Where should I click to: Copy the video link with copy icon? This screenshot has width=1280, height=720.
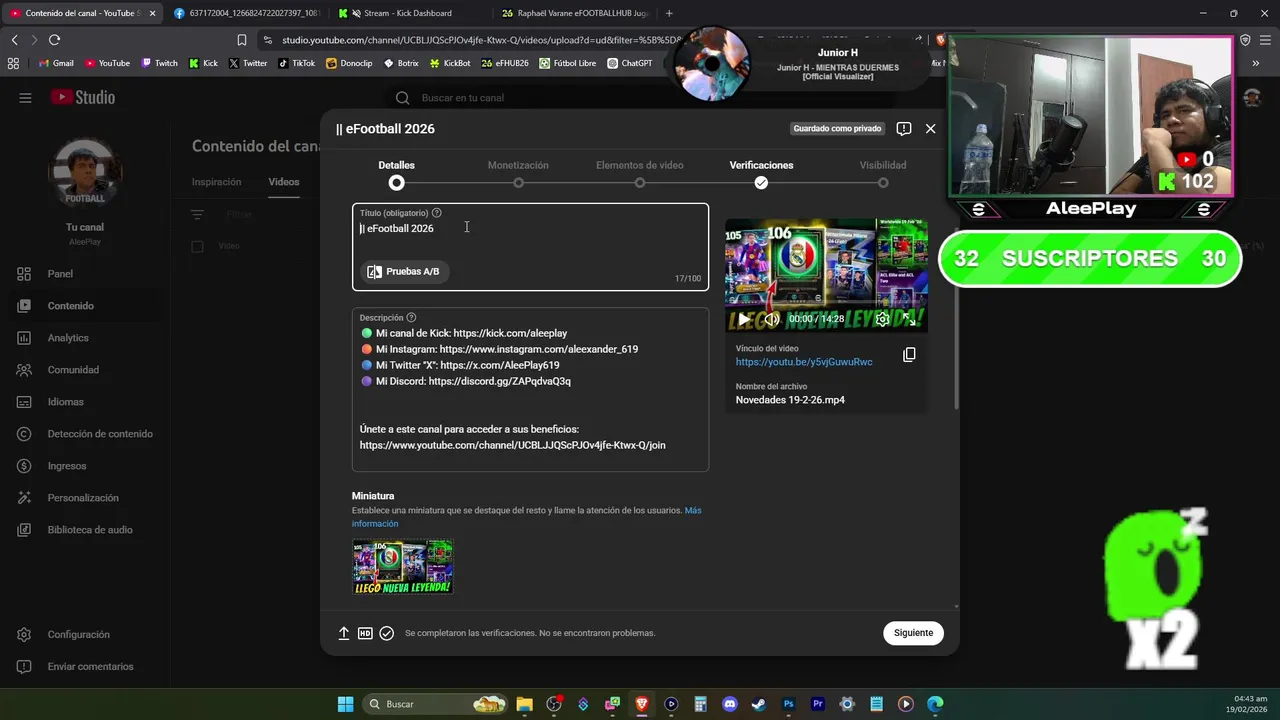click(909, 355)
